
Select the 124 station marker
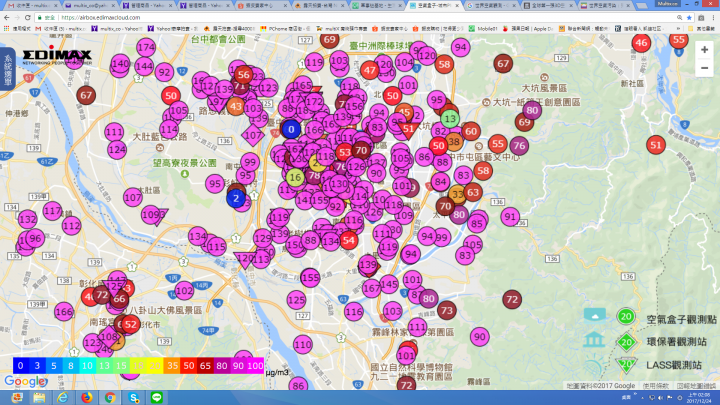coord(117,150)
